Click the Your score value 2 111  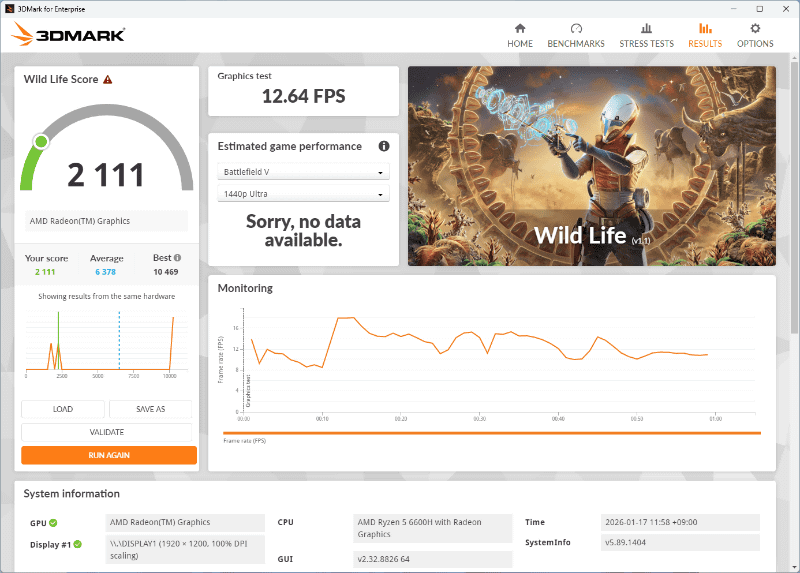[x=45, y=272]
